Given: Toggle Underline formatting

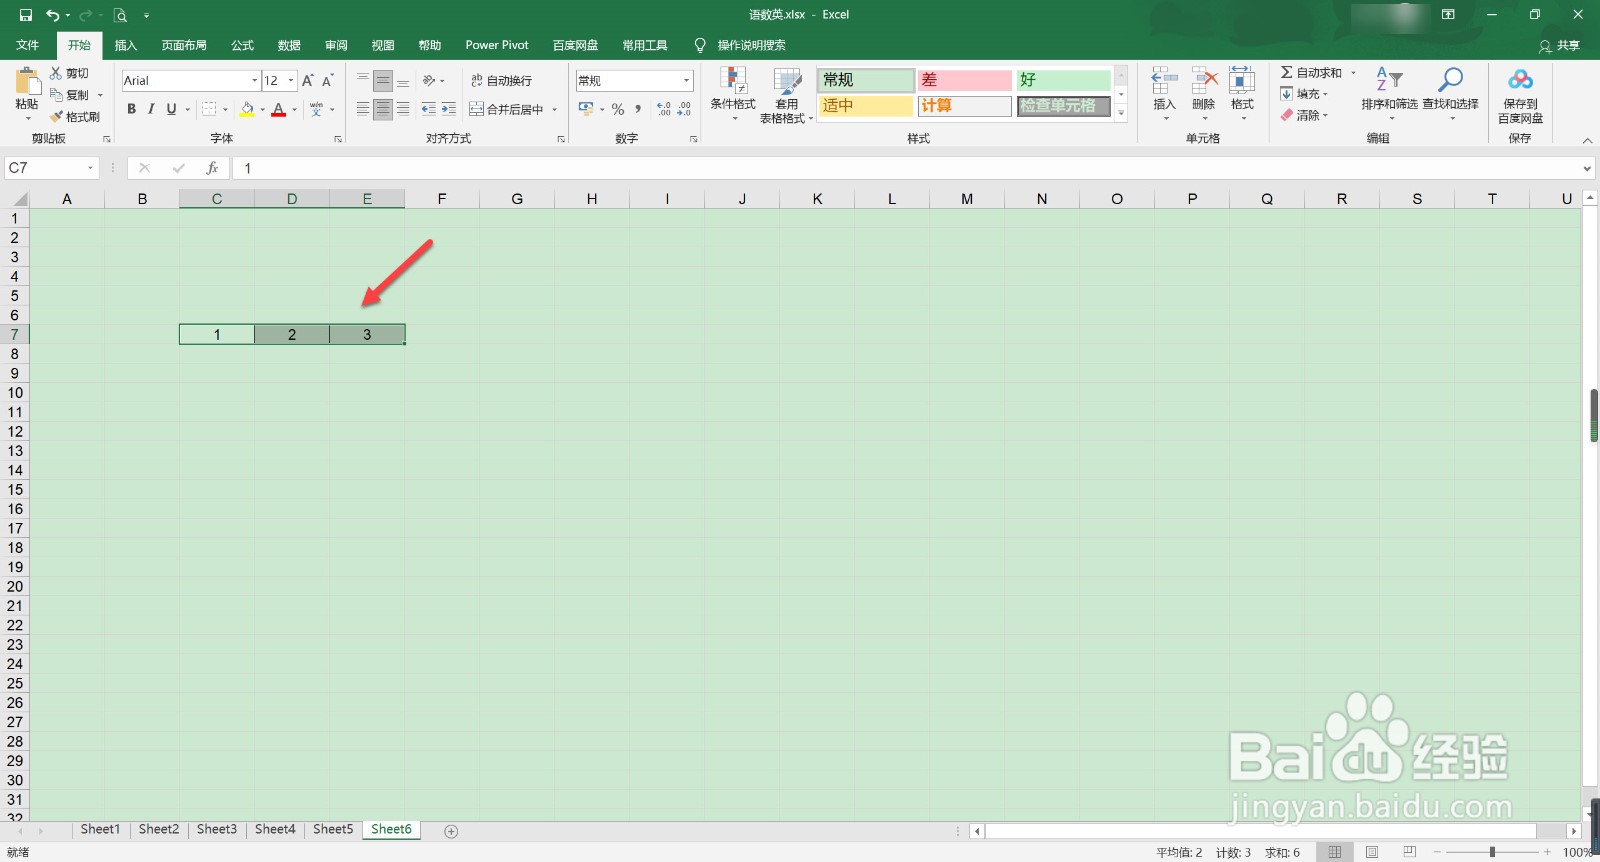Looking at the screenshot, I should 171,109.
